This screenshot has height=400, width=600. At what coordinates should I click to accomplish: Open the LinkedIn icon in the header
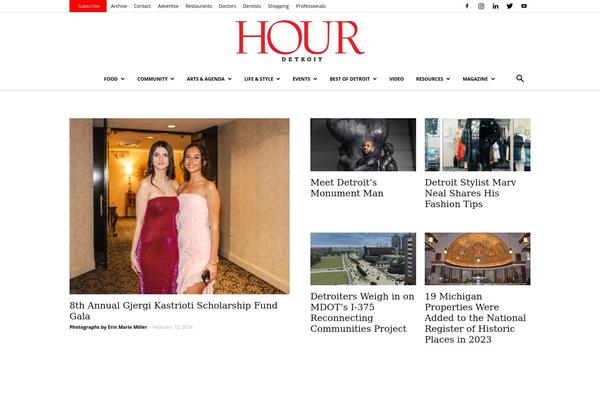496,6
